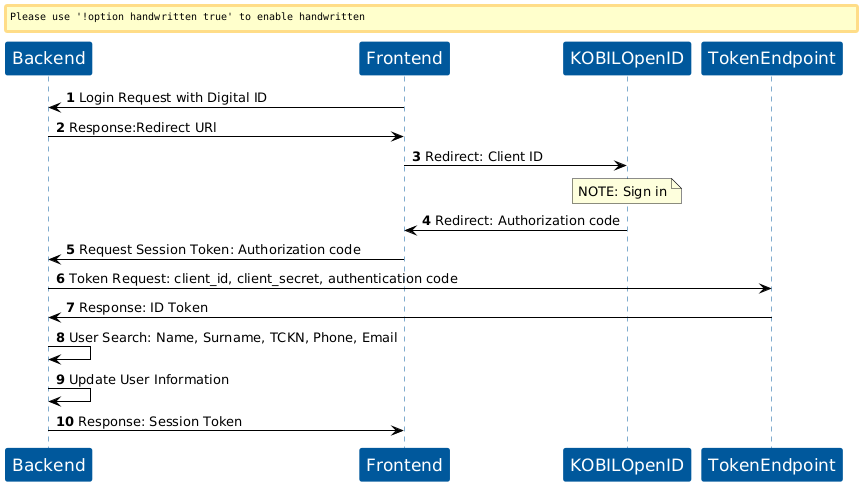Select message '3 Redirect: Client ID'
Screen dimensions: 862x486
[x=478, y=157]
